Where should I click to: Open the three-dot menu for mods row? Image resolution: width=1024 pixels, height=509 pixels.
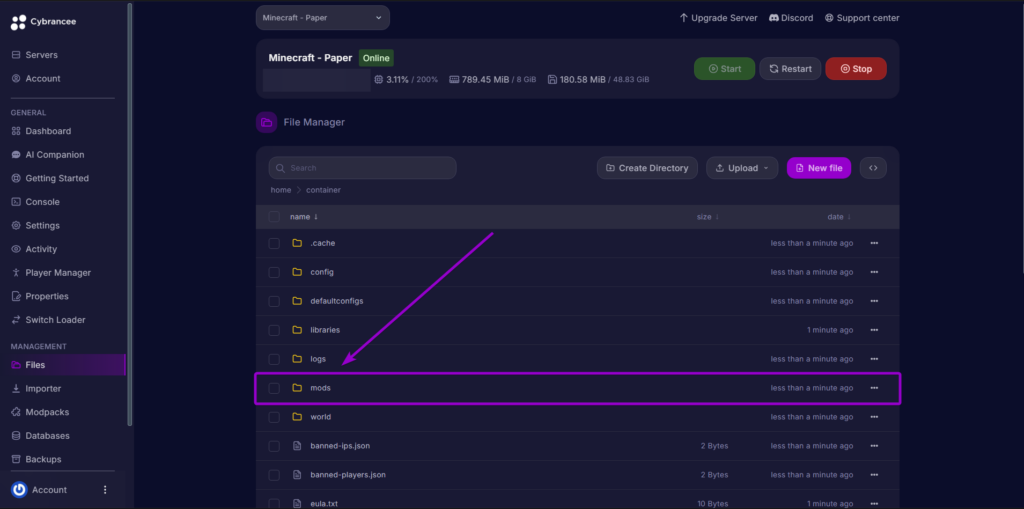point(874,388)
